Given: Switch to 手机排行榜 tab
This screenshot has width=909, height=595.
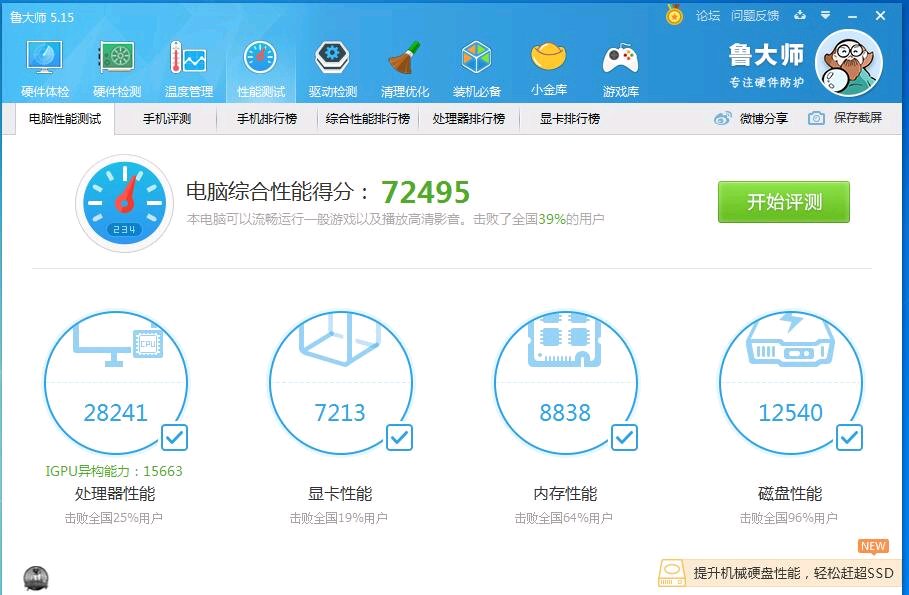Looking at the screenshot, I should tap(267, 119).
